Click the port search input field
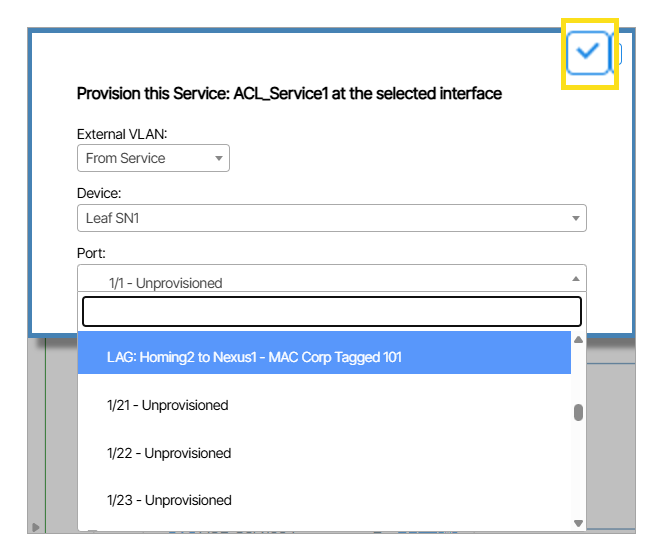 click(331, 312)
